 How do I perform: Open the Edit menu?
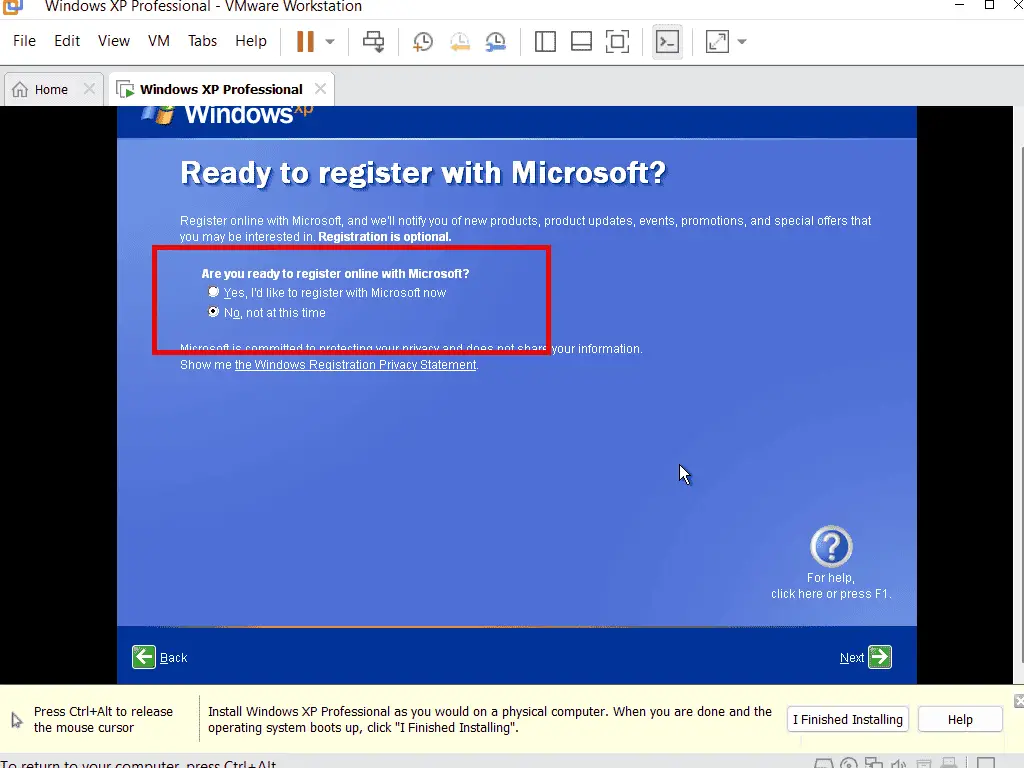[67, 40]
